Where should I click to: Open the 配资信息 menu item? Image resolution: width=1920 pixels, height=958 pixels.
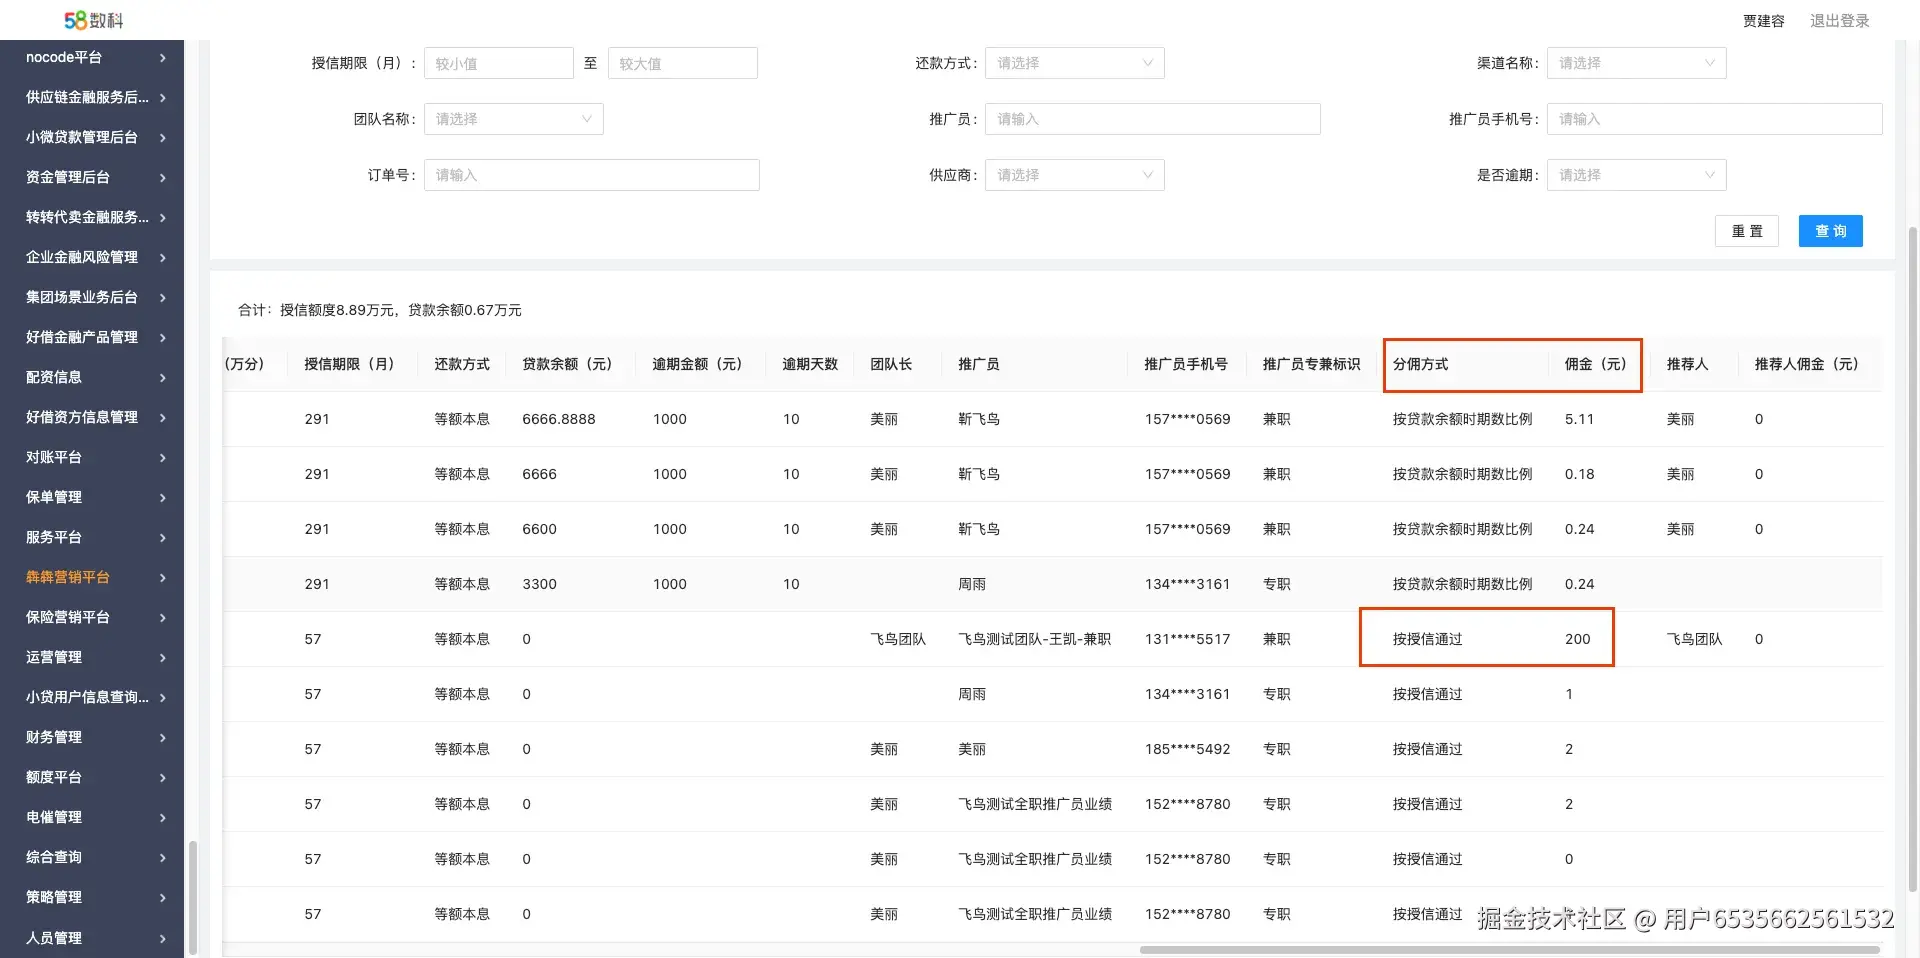pyautogui.click(x=92, y=378)
